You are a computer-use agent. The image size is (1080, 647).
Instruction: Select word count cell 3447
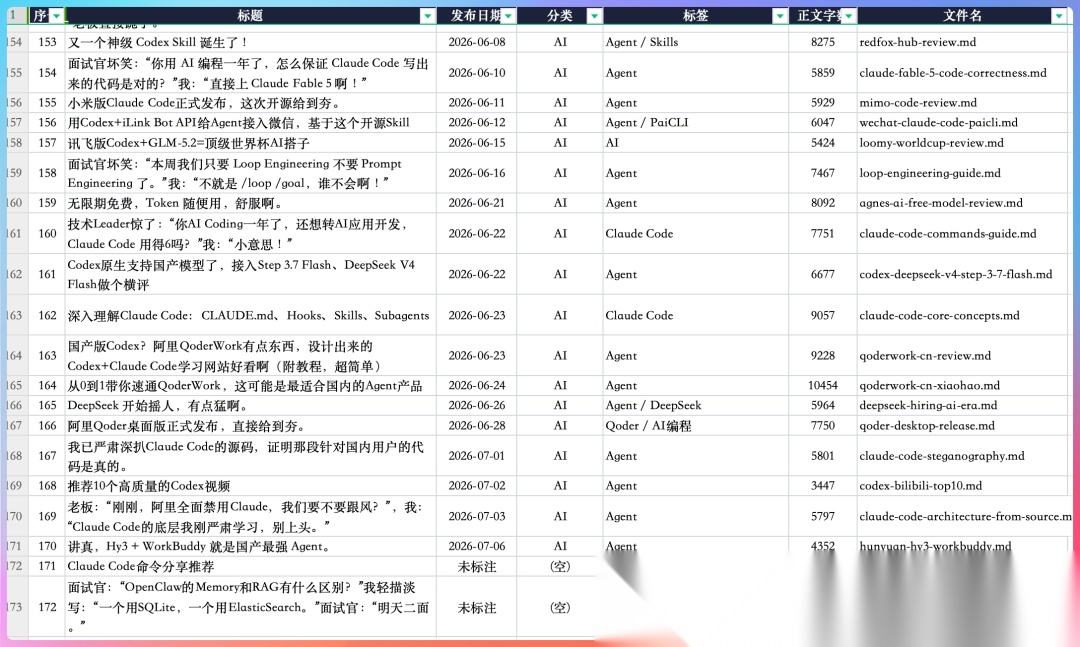click(822, 486)
